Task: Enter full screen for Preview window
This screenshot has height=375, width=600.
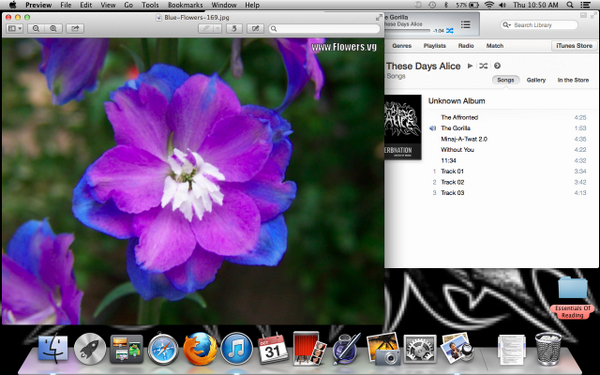Action: (x=379, y=17)
